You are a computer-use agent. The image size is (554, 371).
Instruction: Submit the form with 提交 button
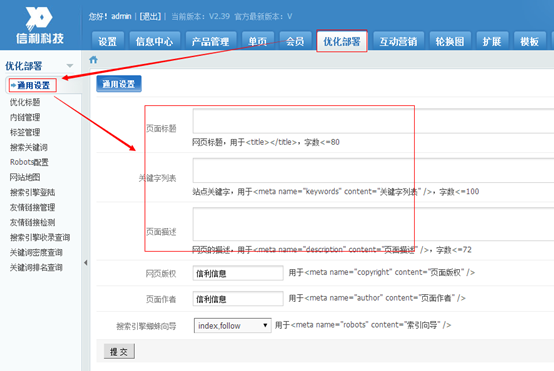click(x=119, y=351)
